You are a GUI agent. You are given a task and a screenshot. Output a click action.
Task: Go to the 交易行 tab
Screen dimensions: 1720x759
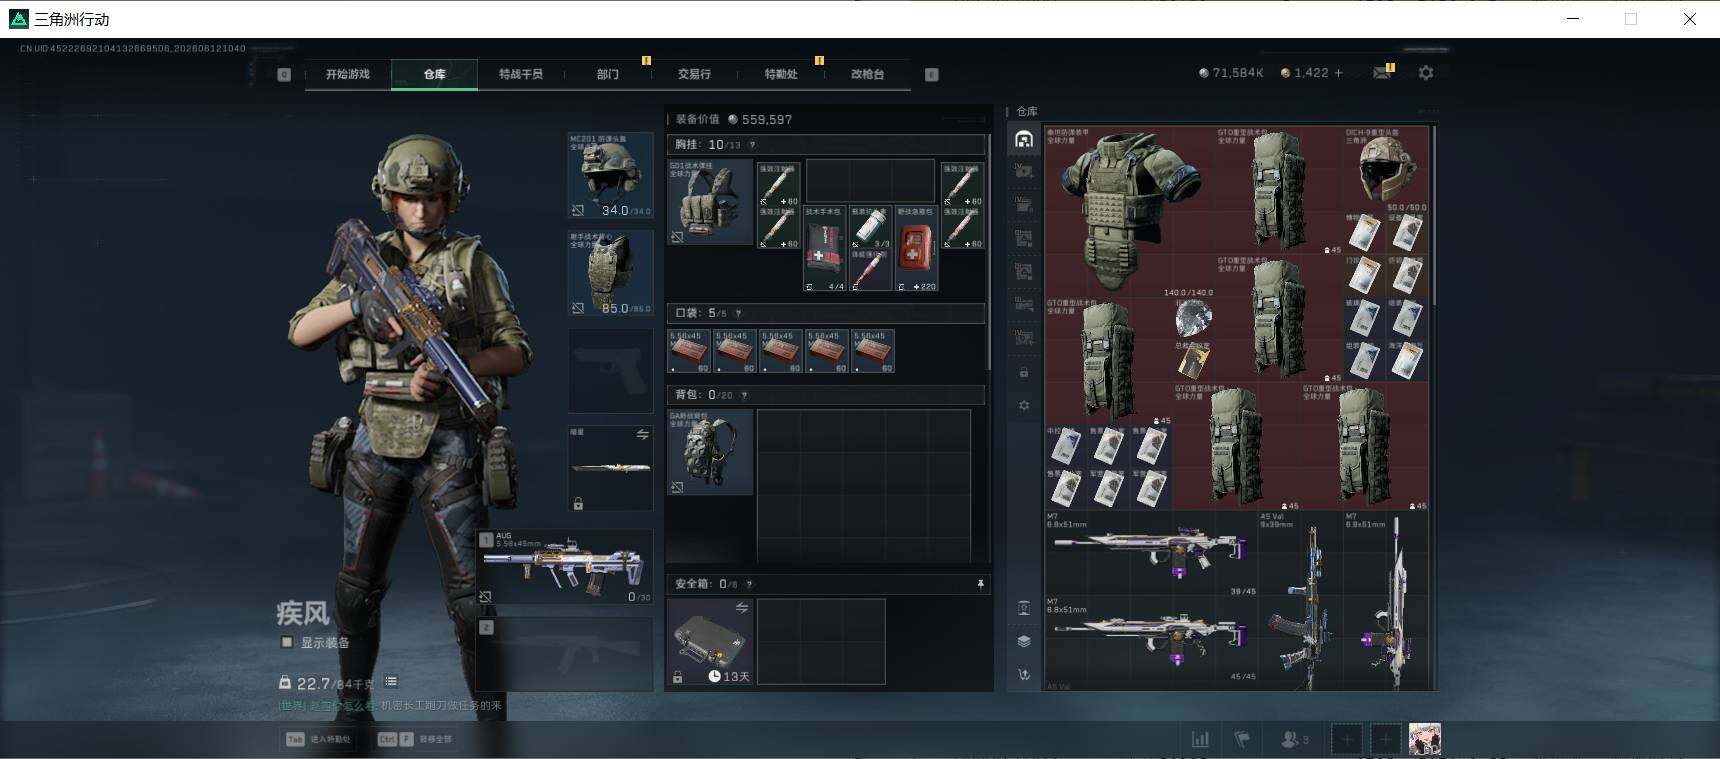tap(694, 74)
